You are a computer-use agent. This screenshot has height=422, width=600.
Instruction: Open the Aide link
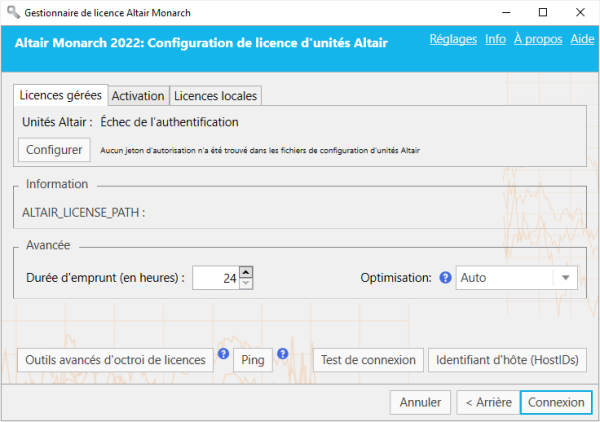point(582,39)
